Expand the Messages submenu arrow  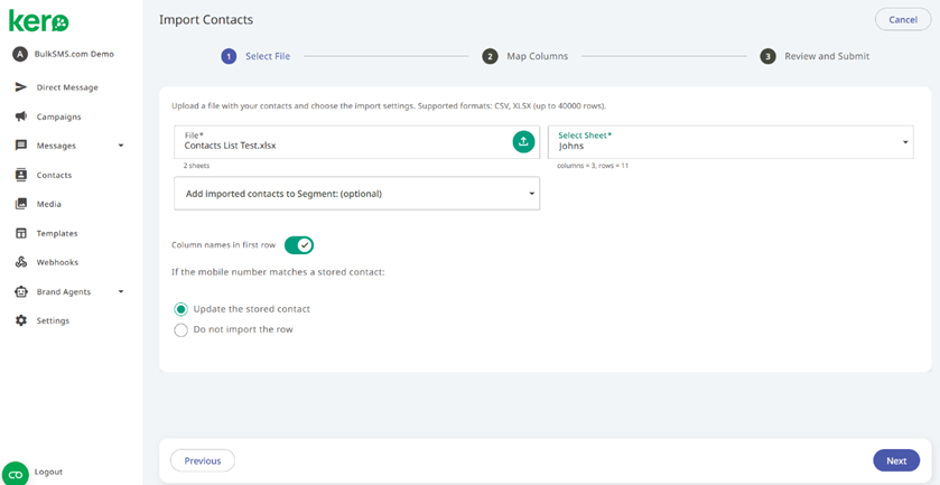(121, 146)
